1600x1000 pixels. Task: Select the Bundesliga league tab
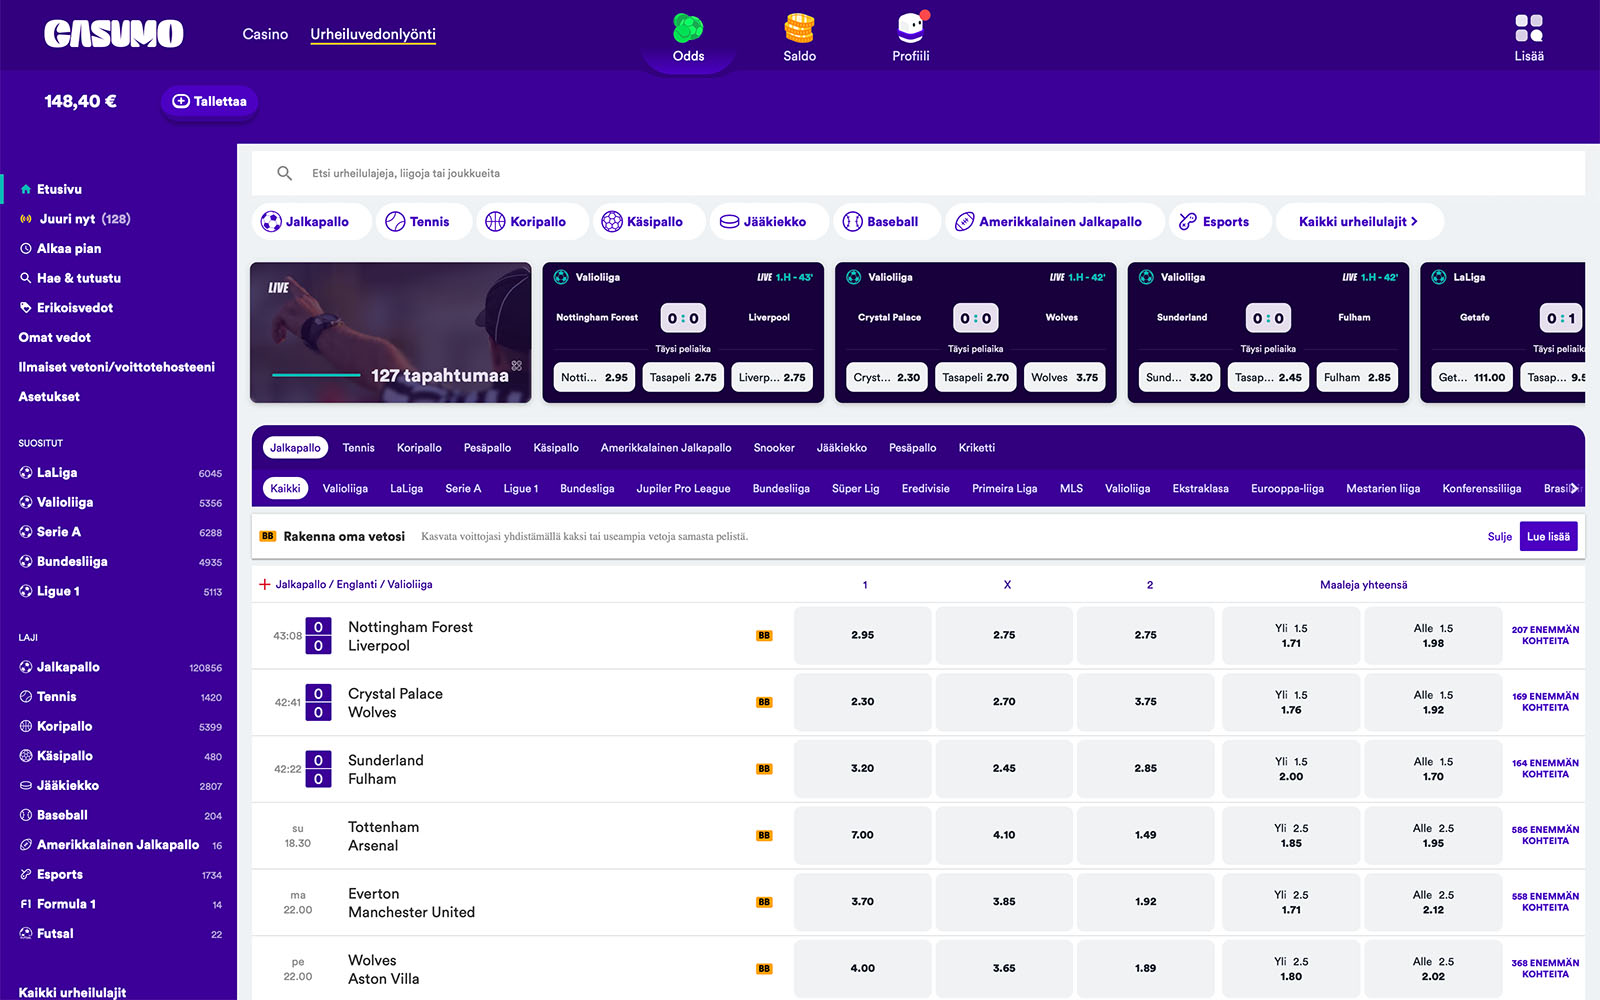tap(587, 489)
